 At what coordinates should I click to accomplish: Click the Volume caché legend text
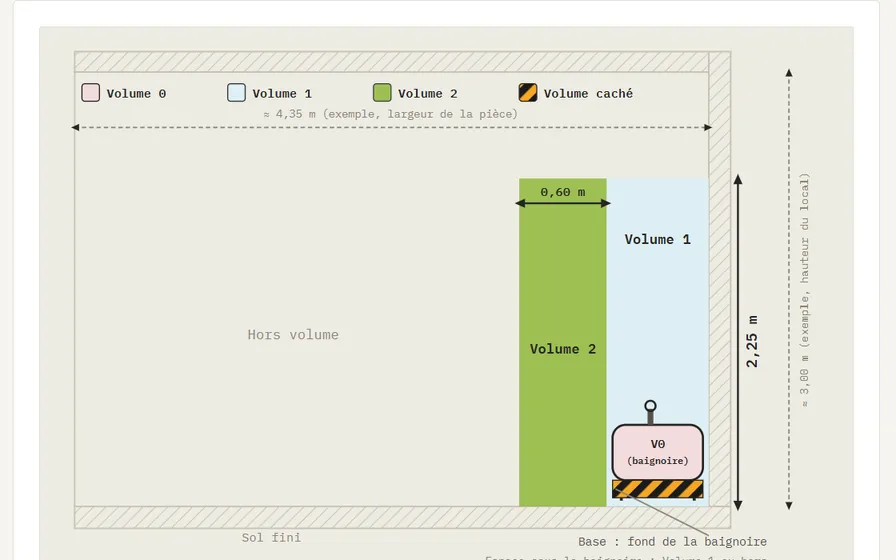(588, 93)
